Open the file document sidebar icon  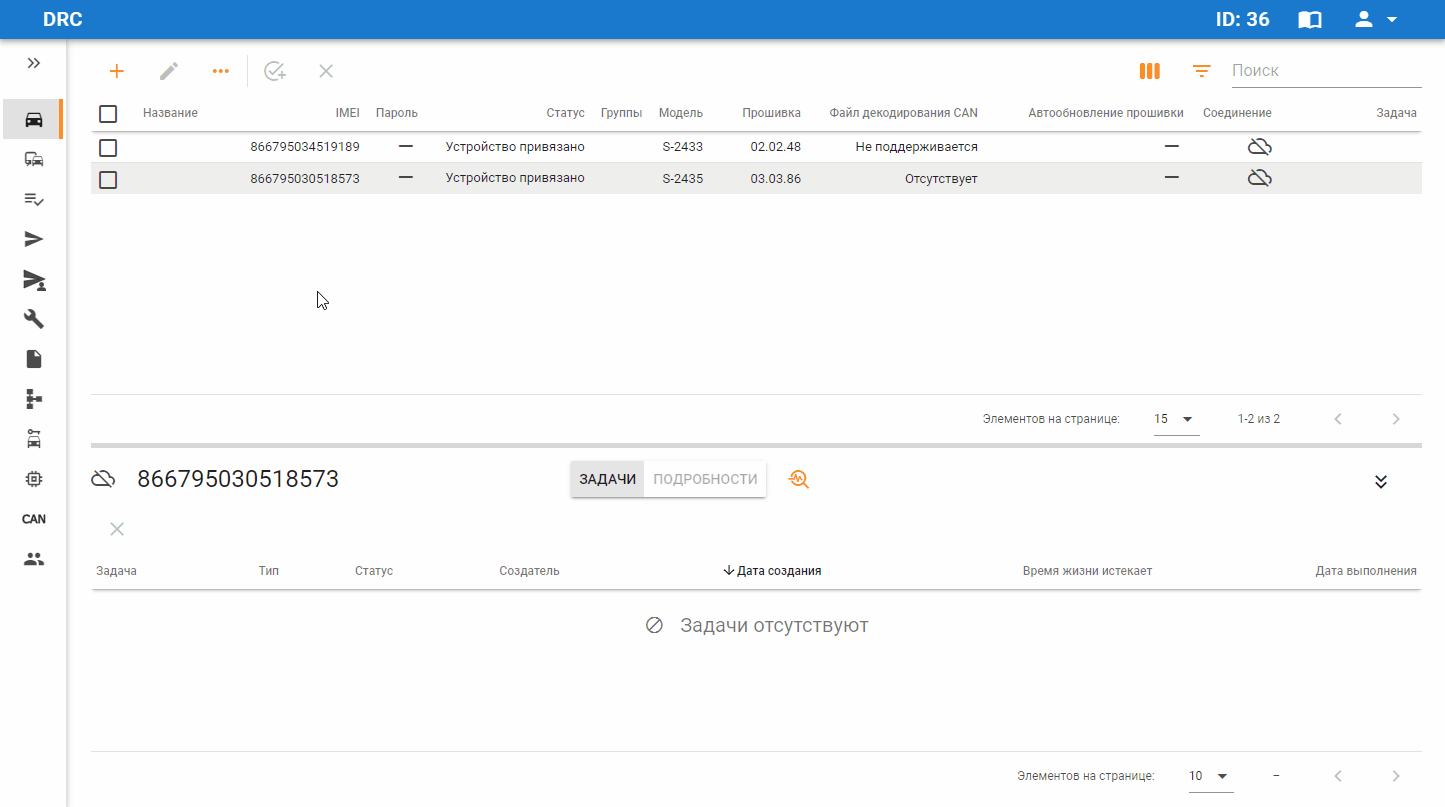tap(34, 359)
